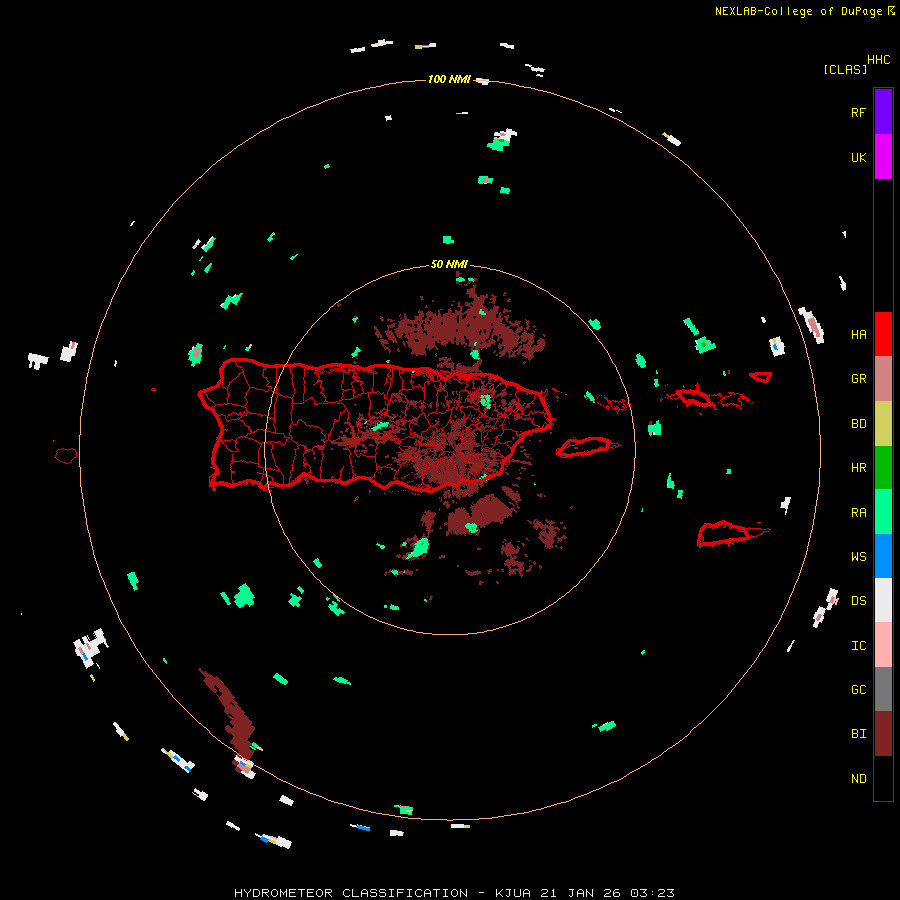
Task: Click the GR legend label
Action: 858,379
